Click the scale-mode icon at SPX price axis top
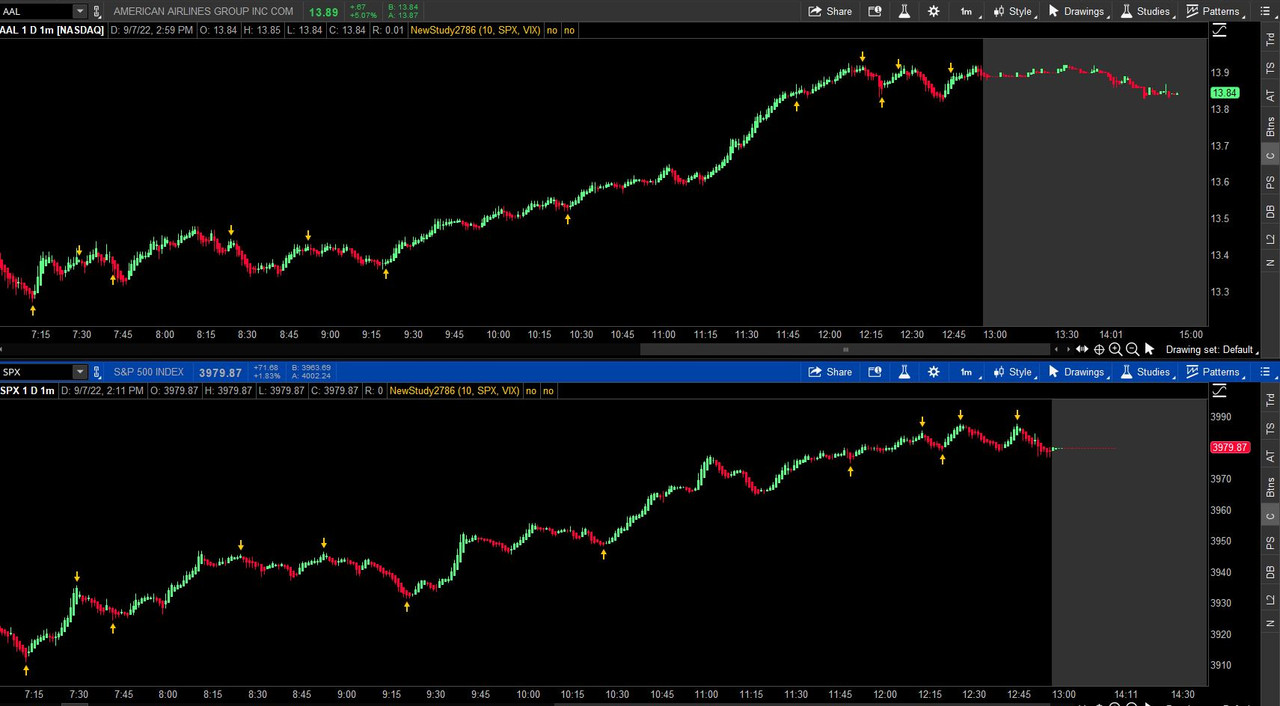The width and height of the screenshot is (1280, 706). (x=1220, y=391)
